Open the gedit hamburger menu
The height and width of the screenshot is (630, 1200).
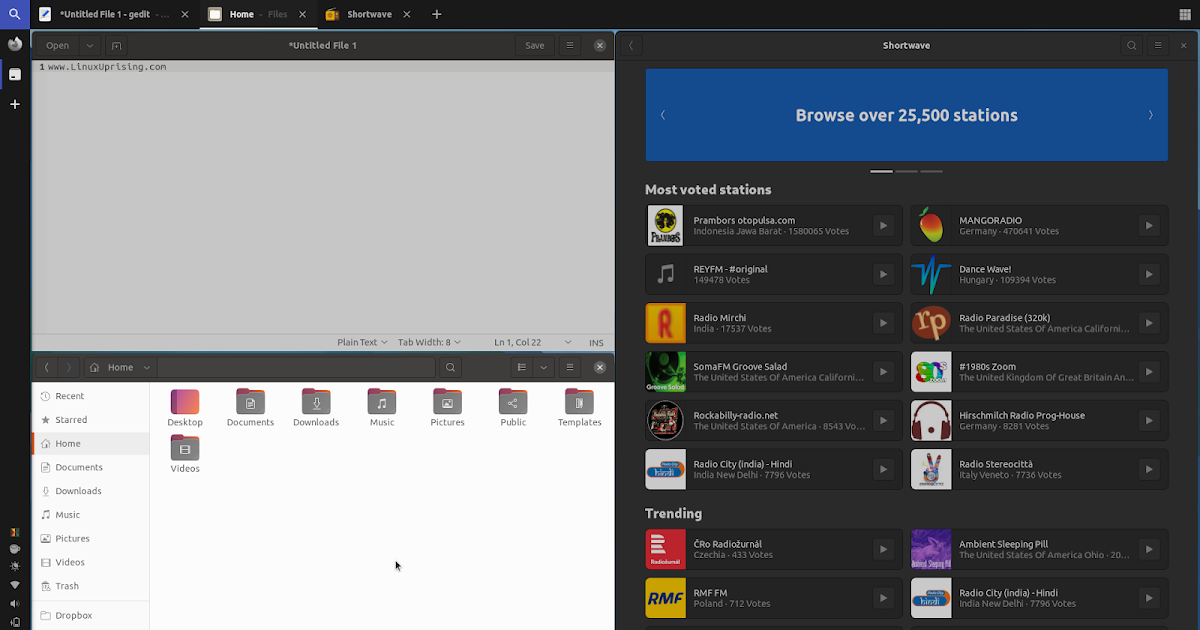569,45
